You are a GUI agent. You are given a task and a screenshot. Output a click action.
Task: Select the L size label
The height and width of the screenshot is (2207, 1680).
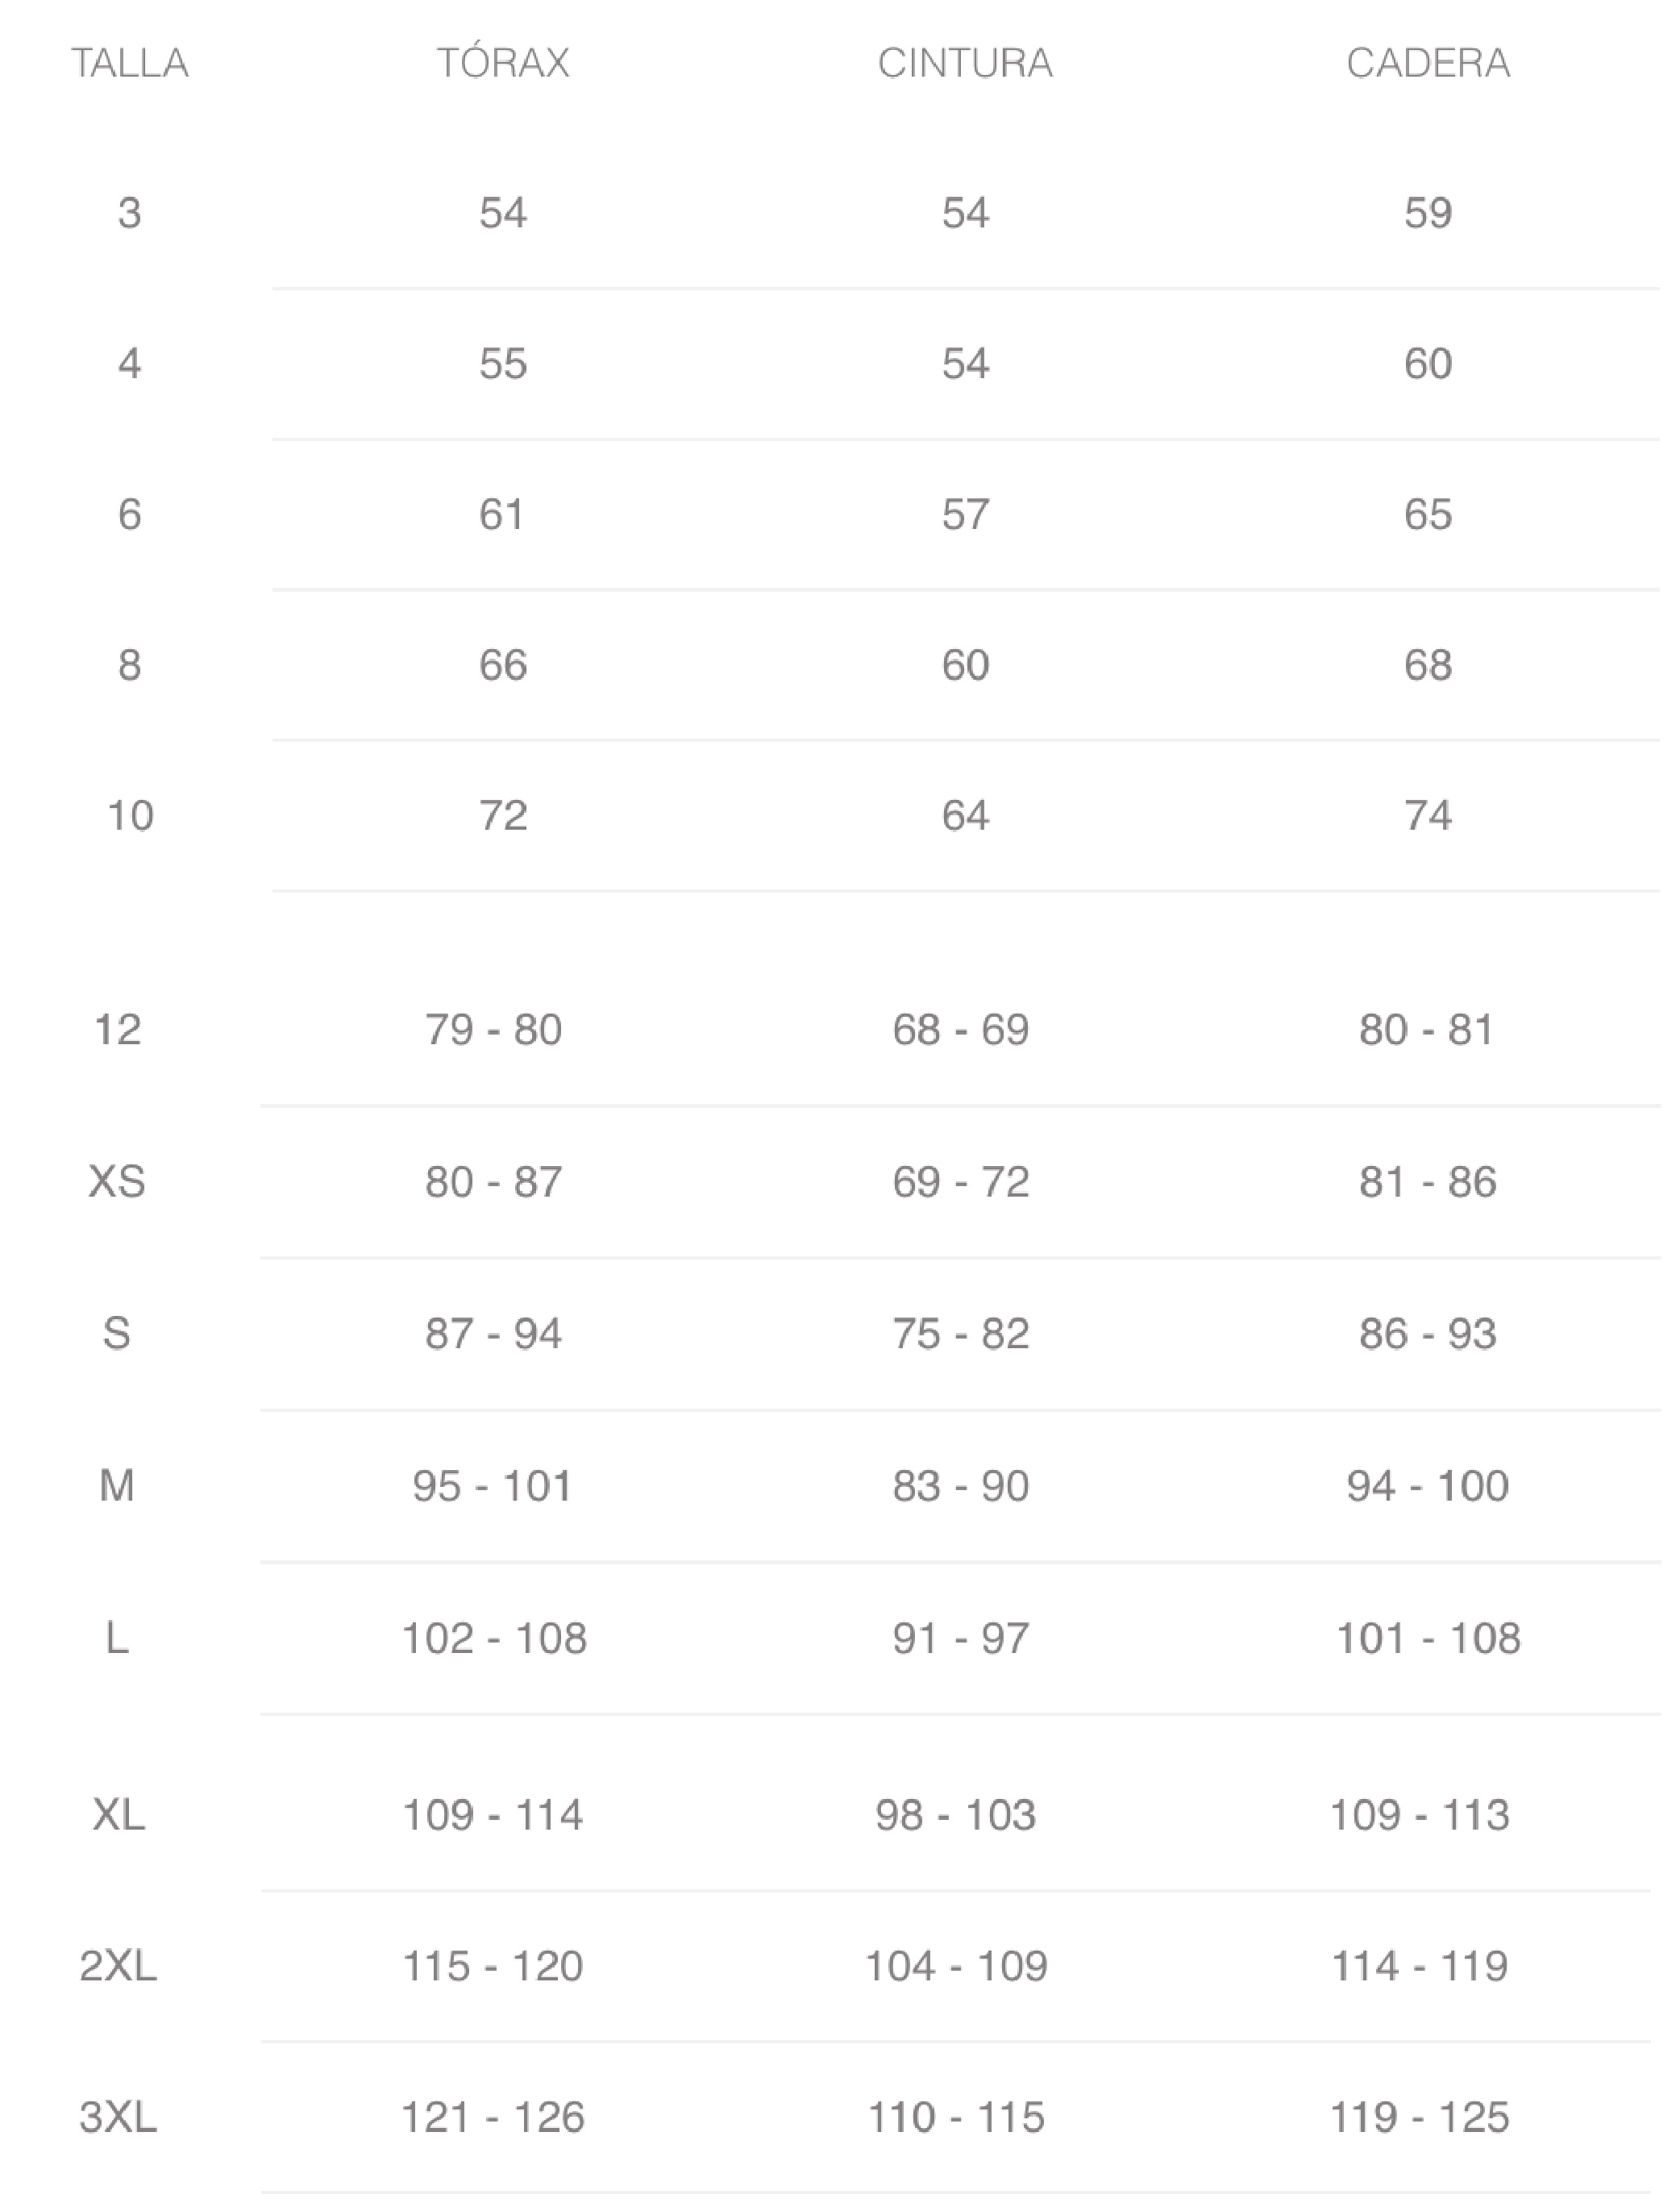tap(117, 1639)
